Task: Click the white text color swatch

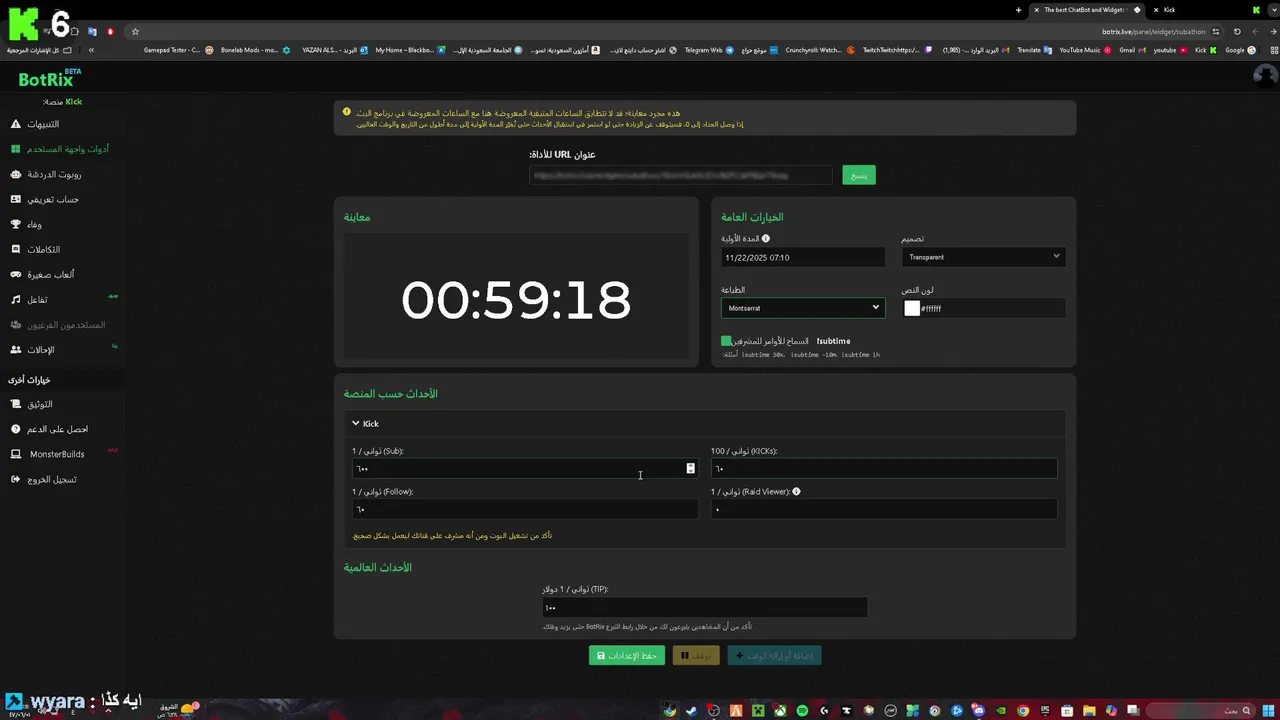Action: [x=911, y=308]
